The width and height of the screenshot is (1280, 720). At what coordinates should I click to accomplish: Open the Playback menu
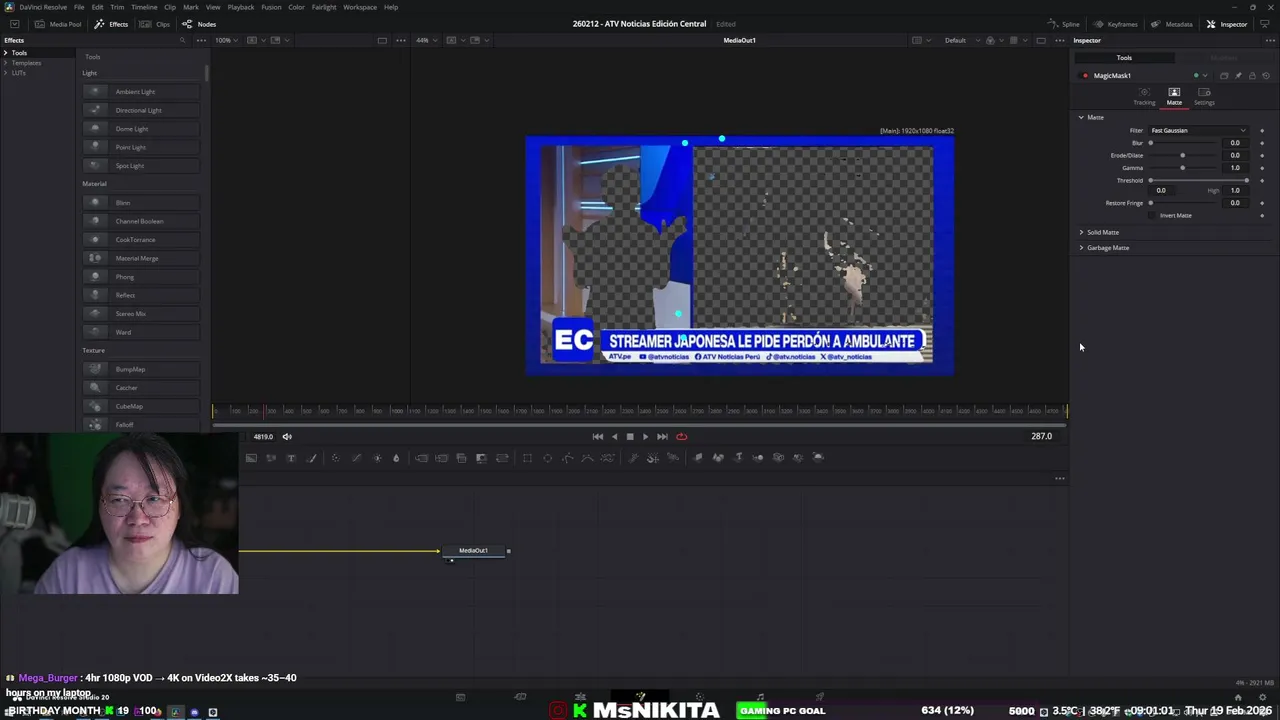(240, 7)
